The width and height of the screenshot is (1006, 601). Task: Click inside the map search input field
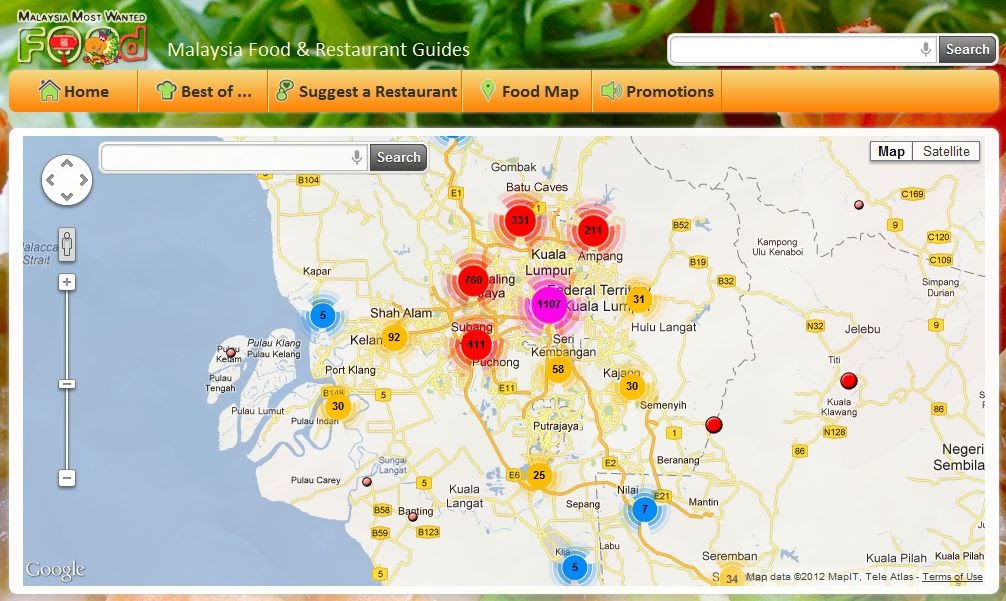tap(225, 157)
